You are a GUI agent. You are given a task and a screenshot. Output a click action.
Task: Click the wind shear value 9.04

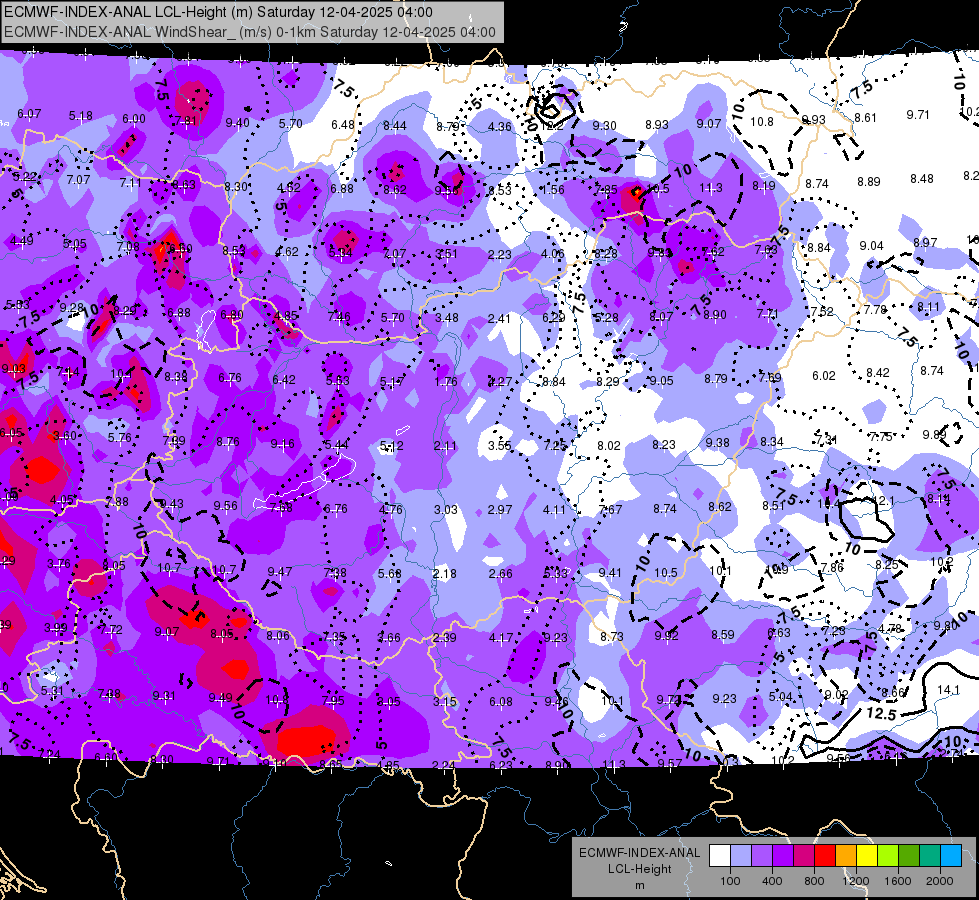[x=871, y=245]
